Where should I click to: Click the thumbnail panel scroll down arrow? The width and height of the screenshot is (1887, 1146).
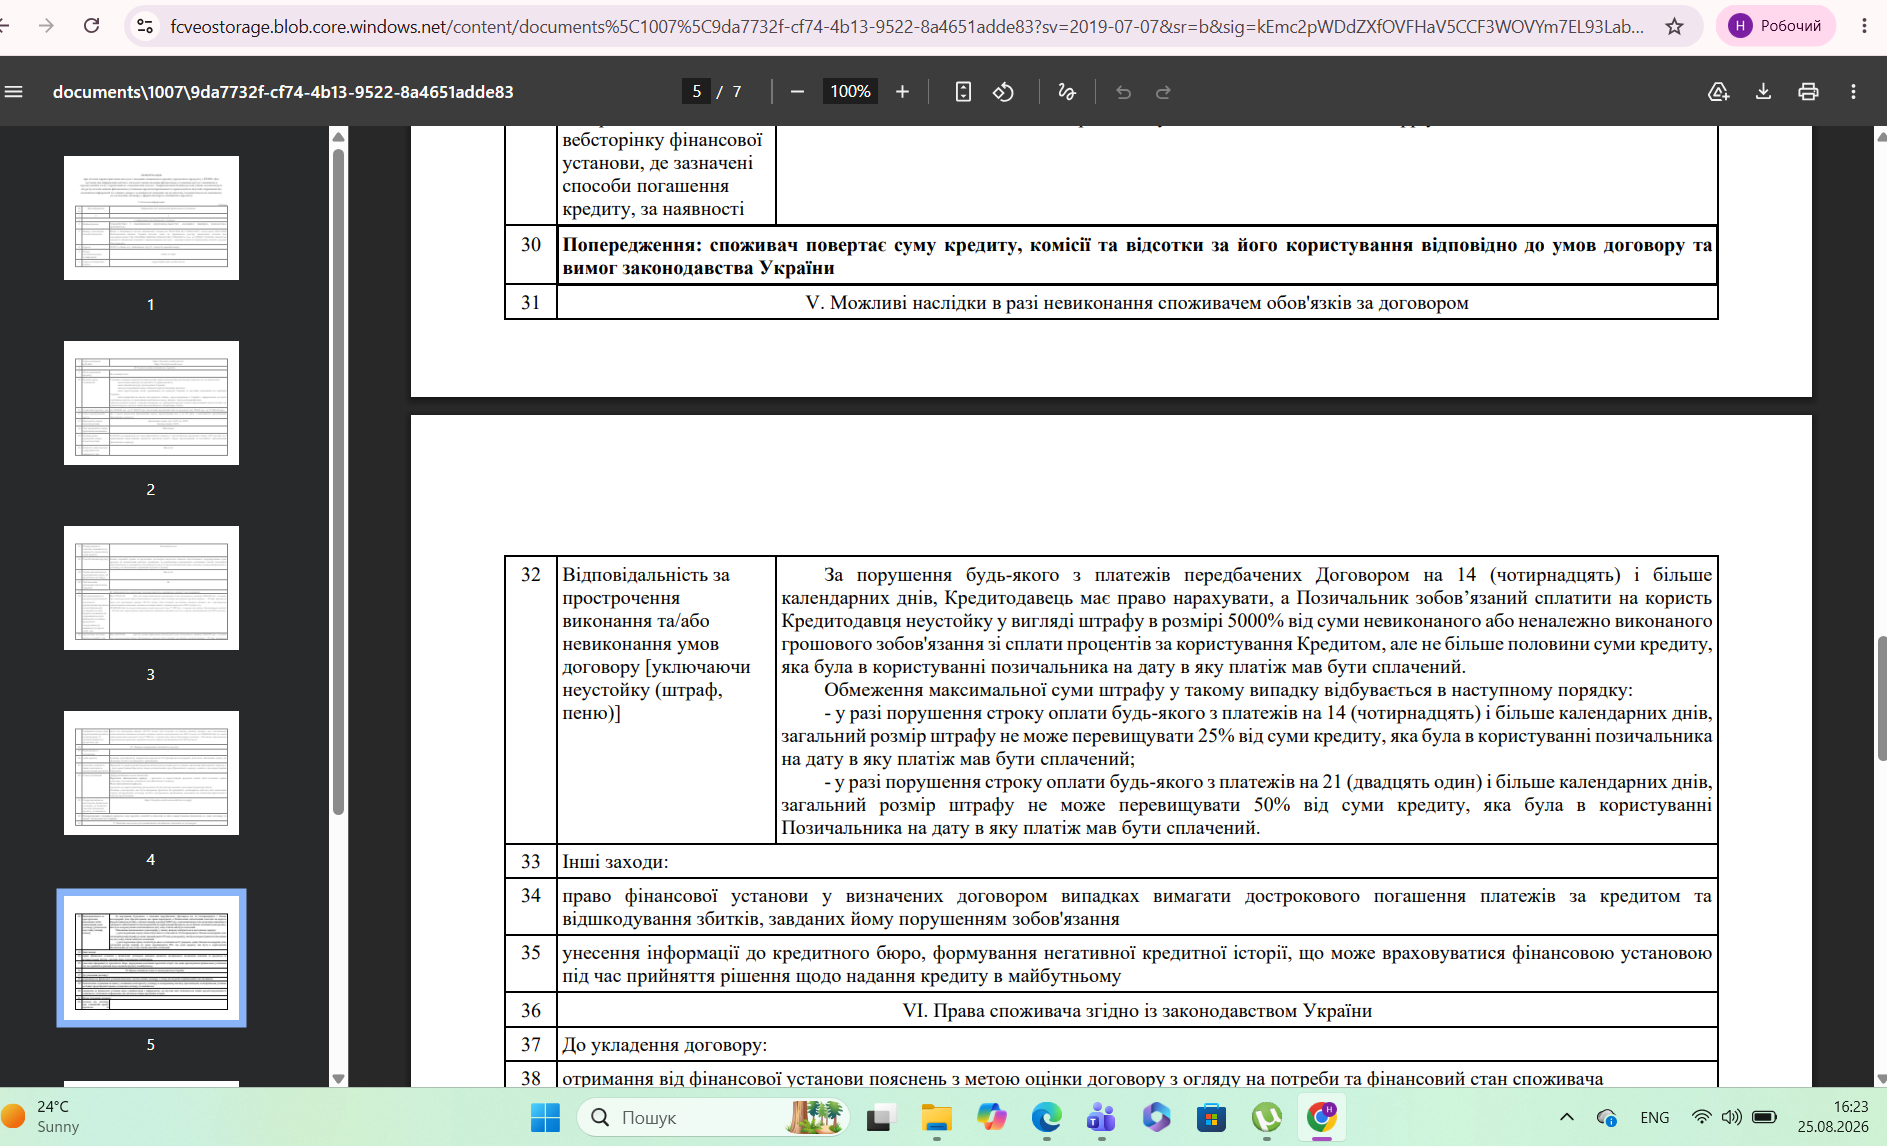338,1079
